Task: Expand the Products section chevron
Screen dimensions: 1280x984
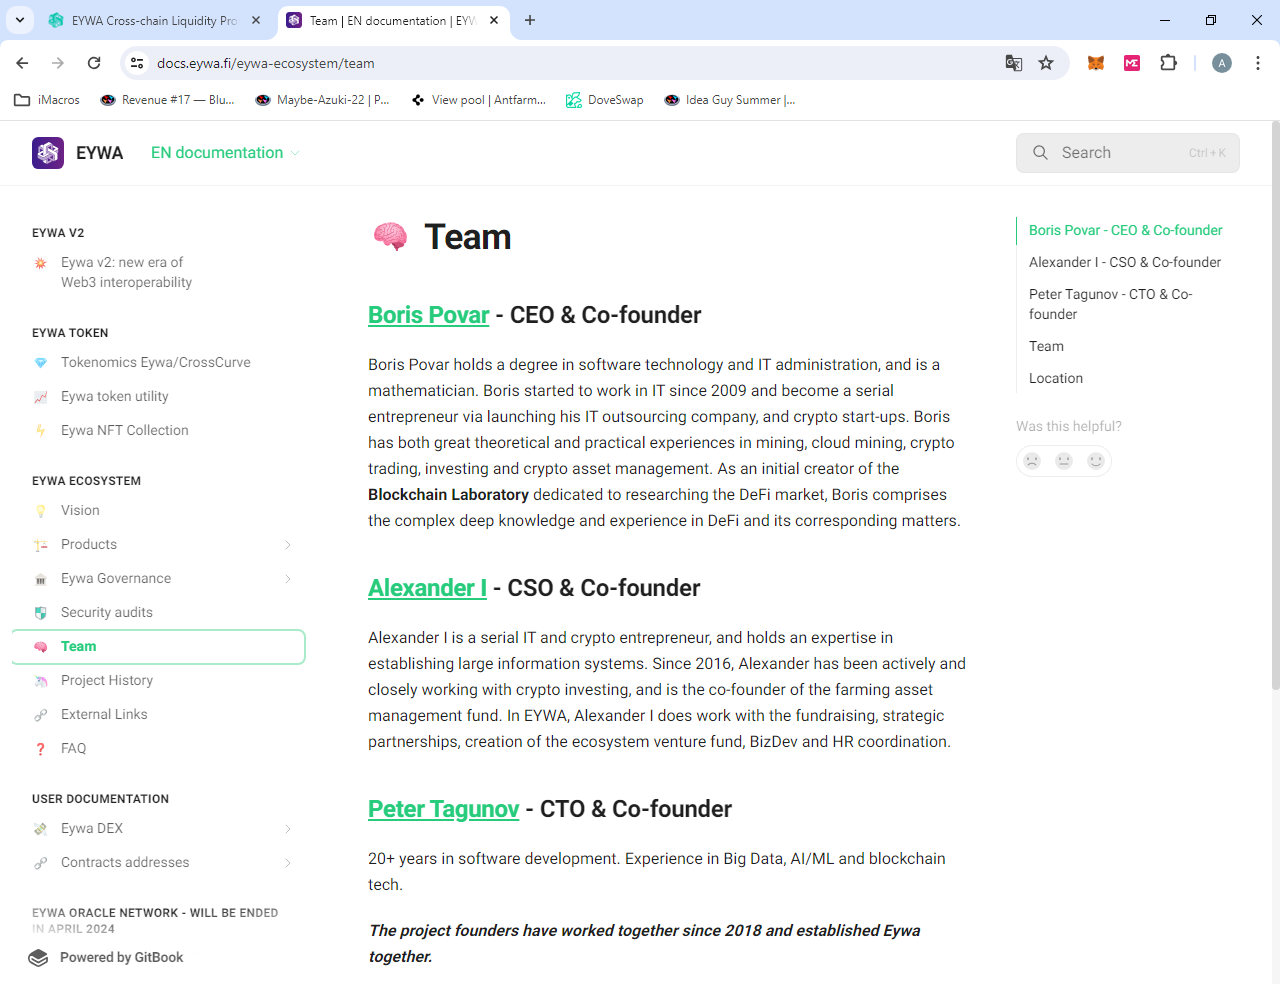Action: [288, 545]
